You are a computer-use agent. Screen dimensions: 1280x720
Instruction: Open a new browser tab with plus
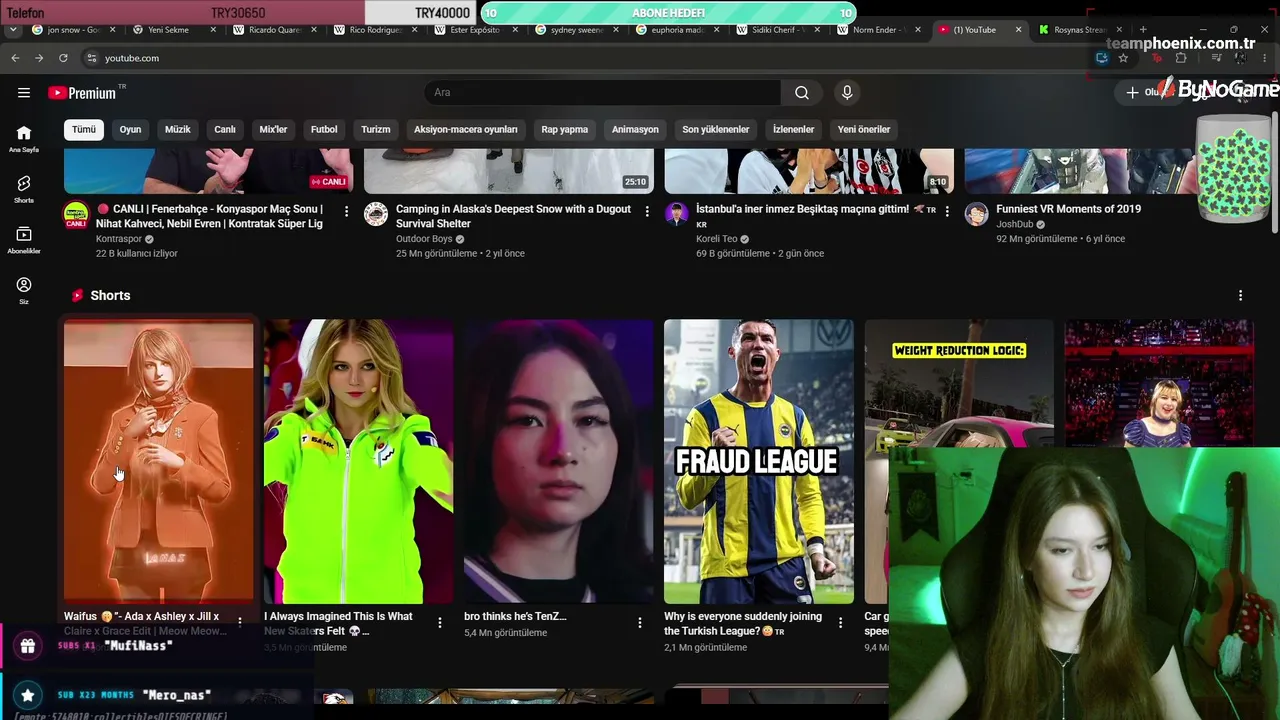click(1143, 30)
